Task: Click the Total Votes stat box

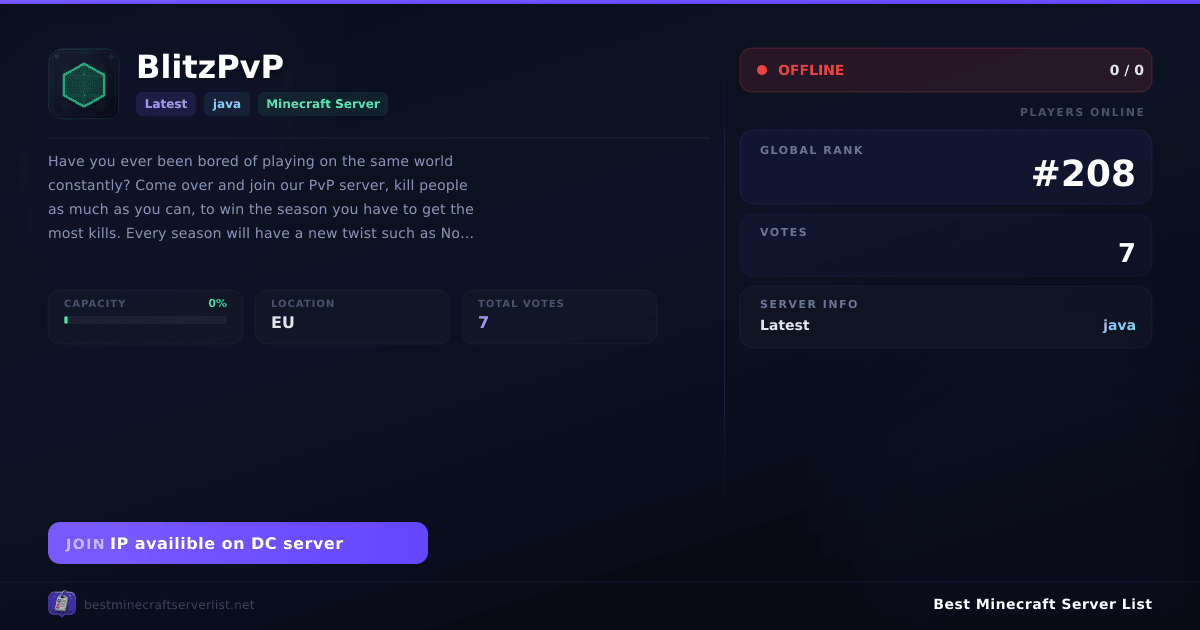Action: point(559,317)
